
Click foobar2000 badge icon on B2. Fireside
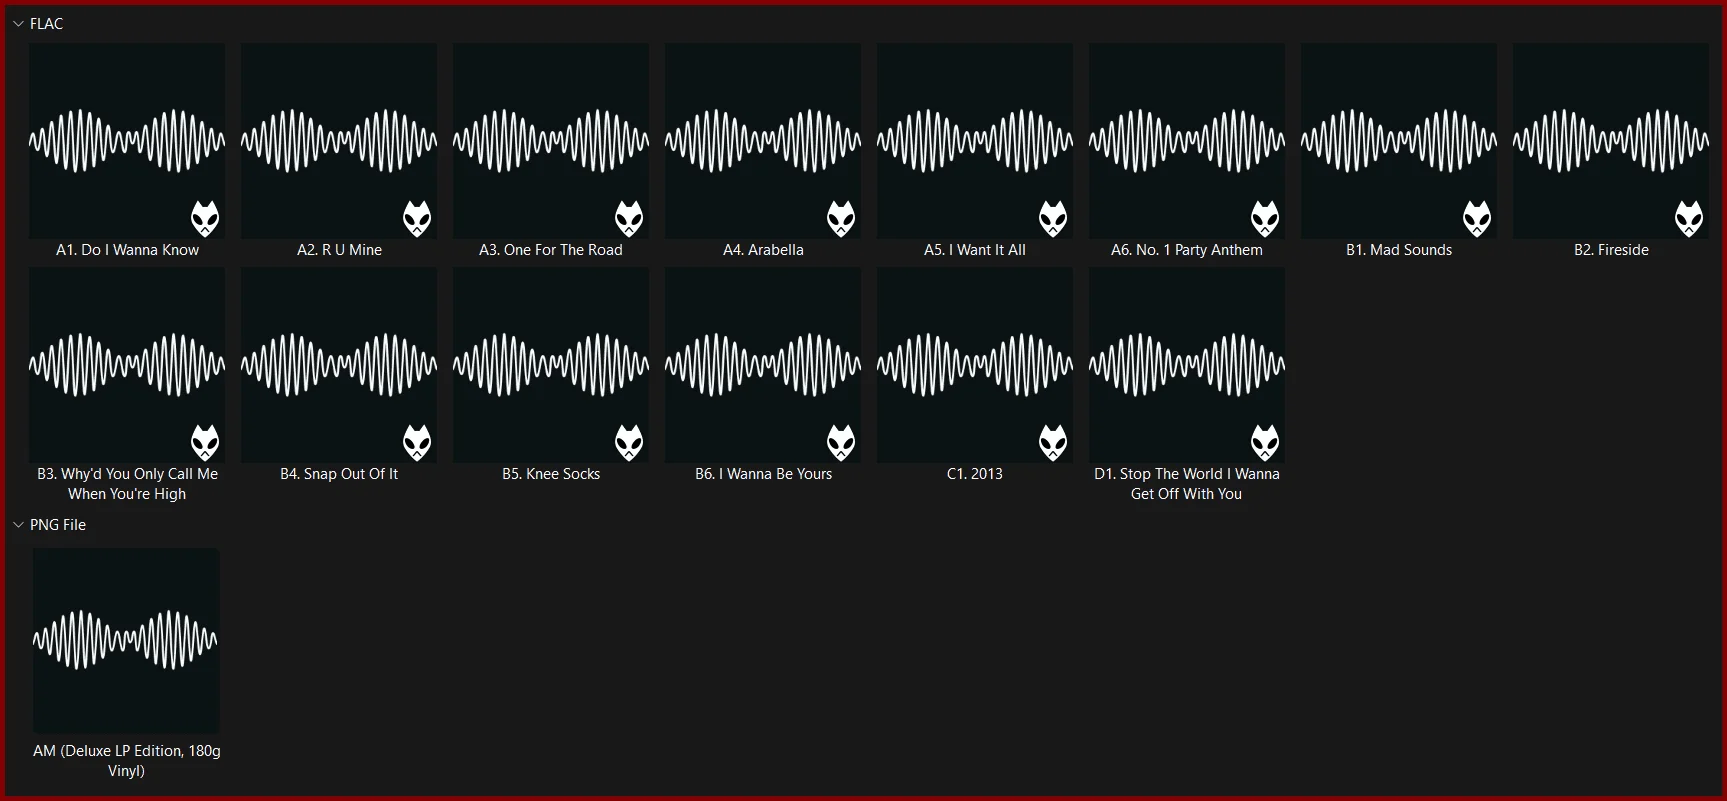tap(1689, 218)
